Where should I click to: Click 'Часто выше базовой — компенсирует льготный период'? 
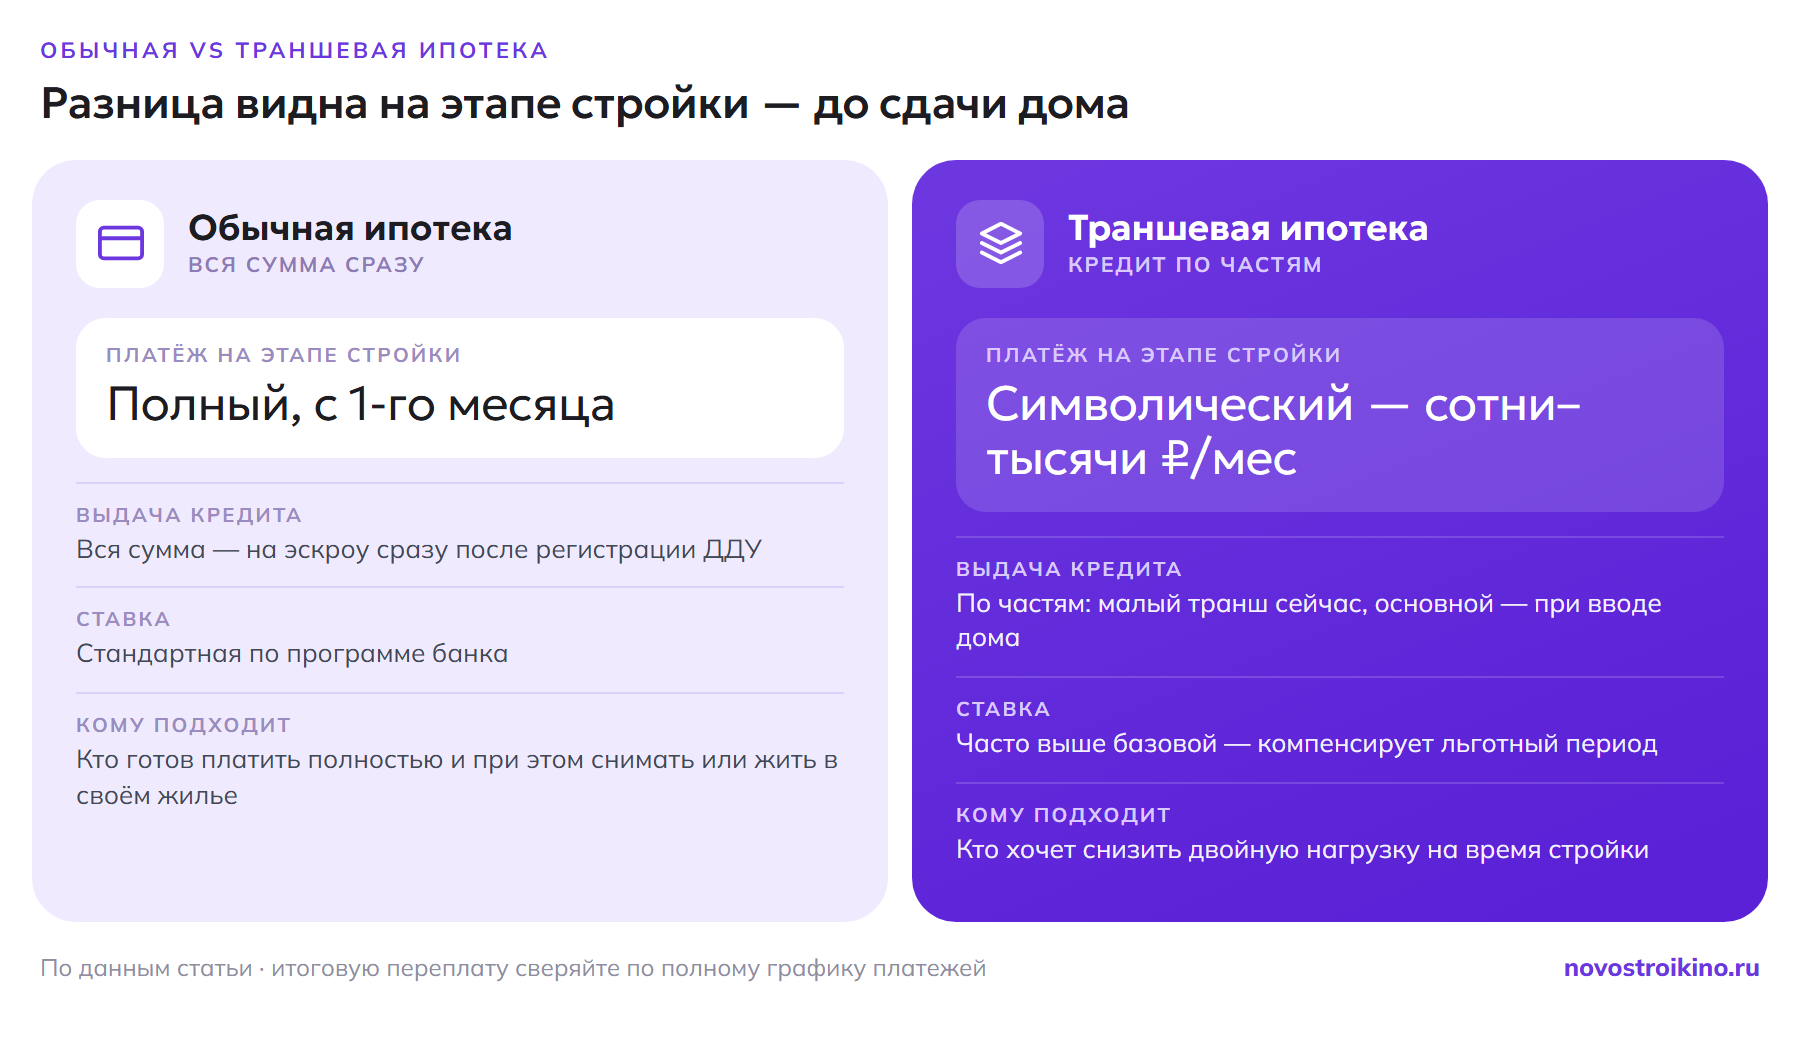click(1307, 744)
